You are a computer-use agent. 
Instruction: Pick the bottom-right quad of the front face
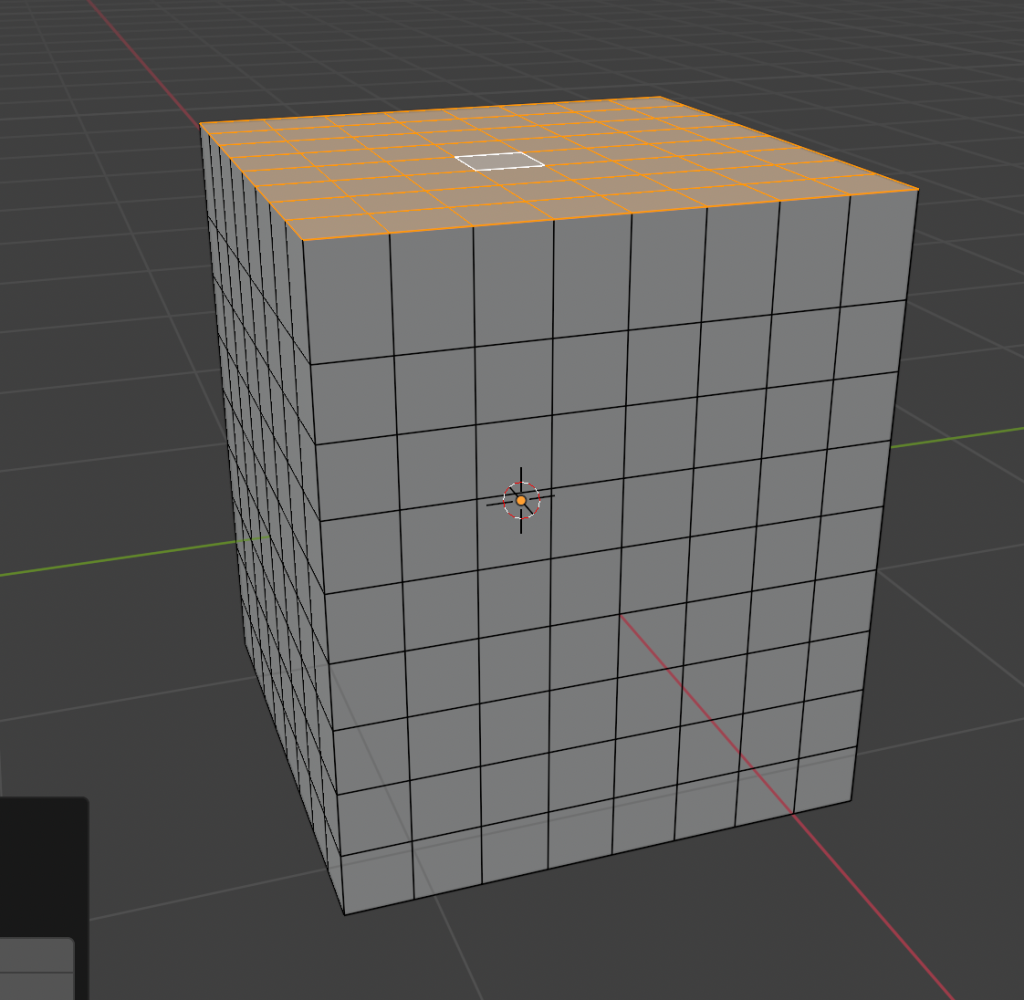[824, 778]
